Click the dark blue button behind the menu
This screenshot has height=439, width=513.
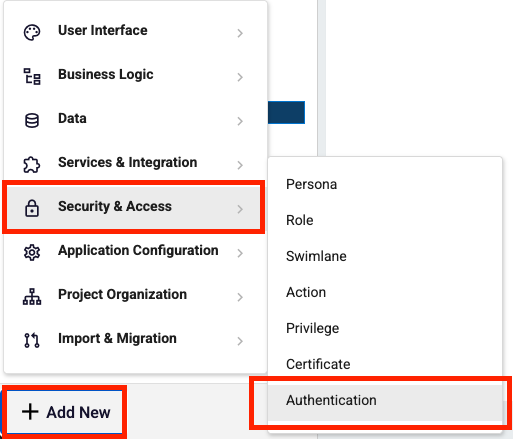(286, 112)
